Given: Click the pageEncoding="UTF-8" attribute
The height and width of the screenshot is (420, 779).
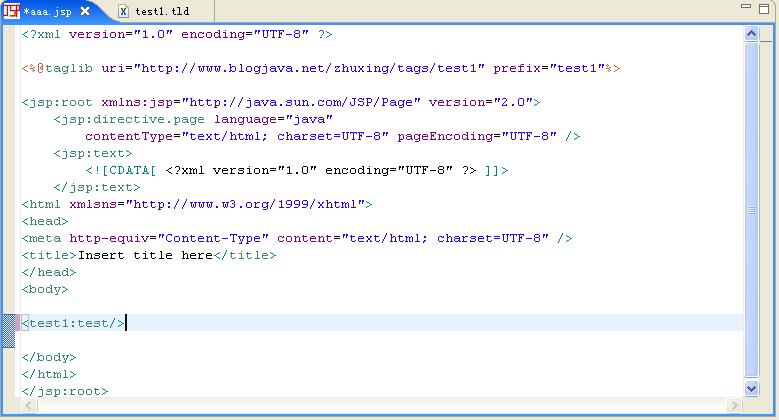Looking at the screenshot, I should click(477, 136).
